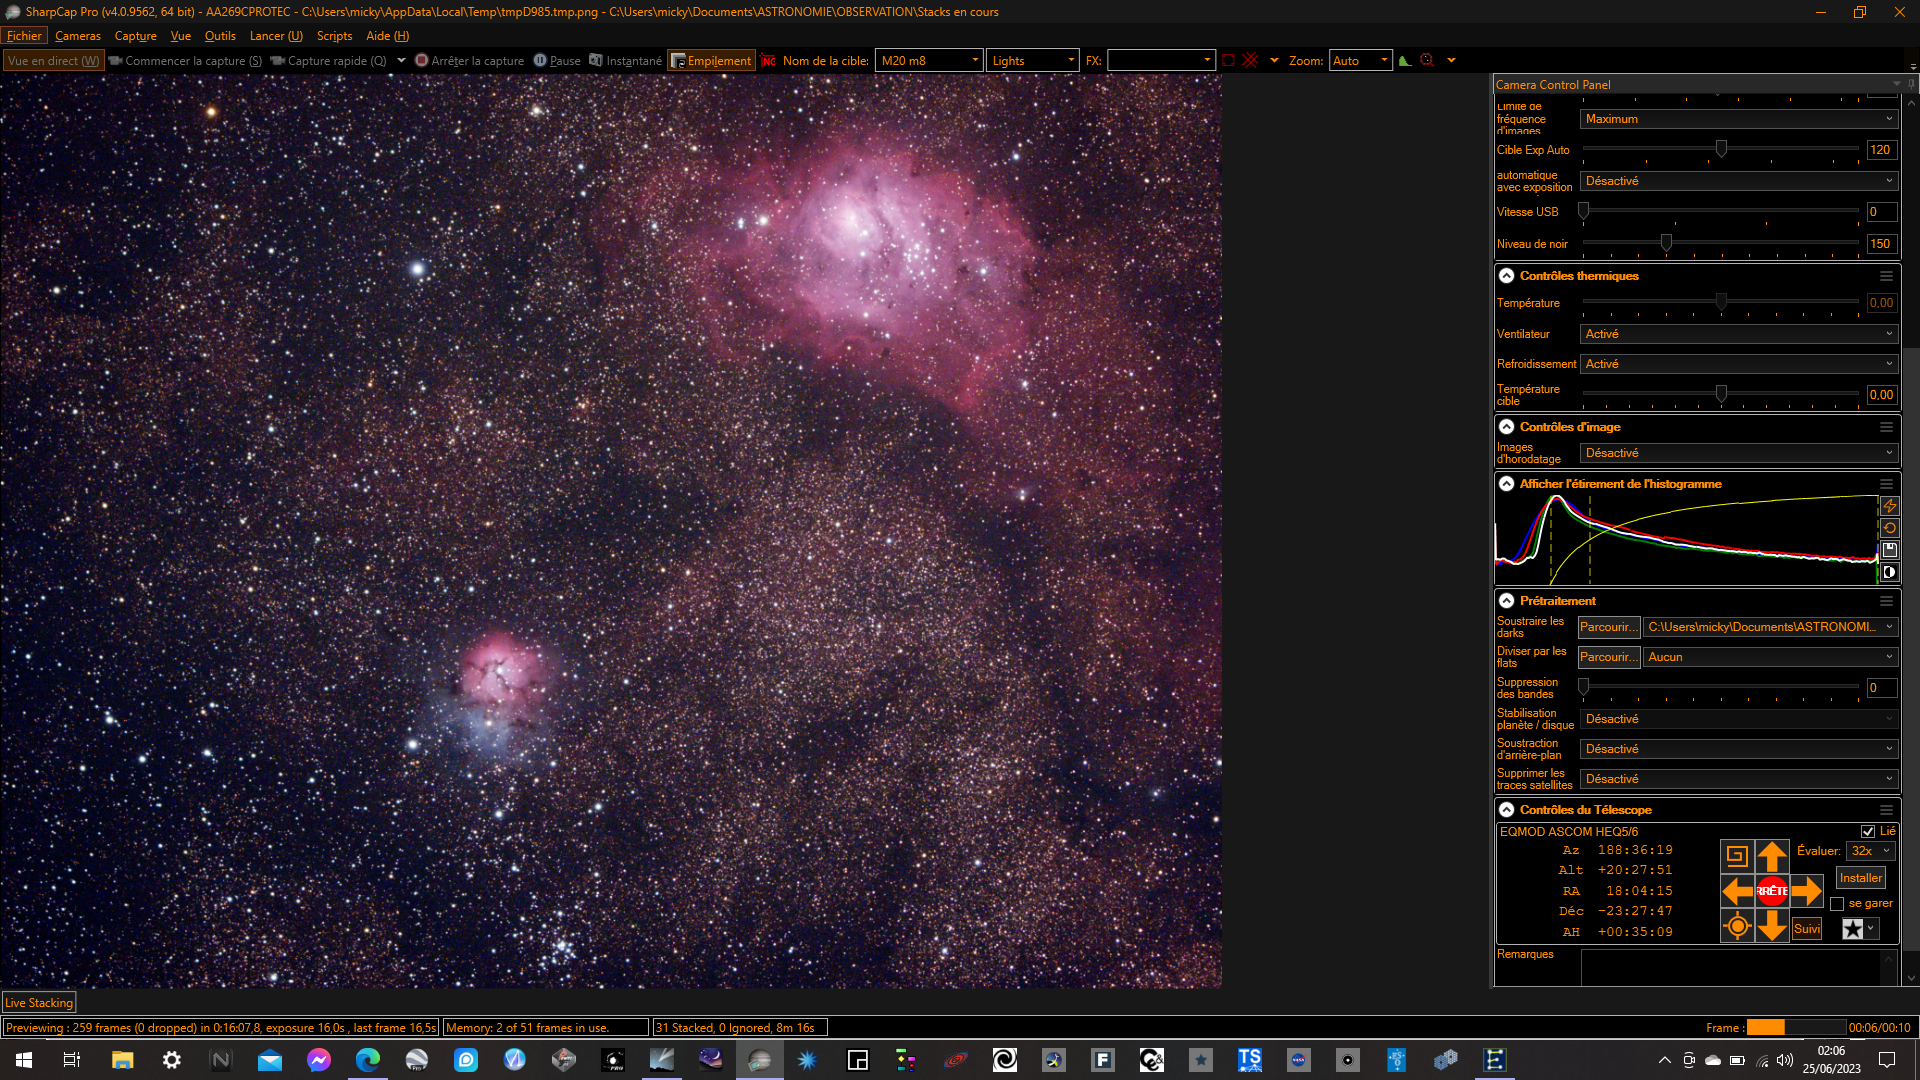Open the Évaluer 32x rate dropdown
The image size is (1920, 1080).
[x=1870, y=851]
